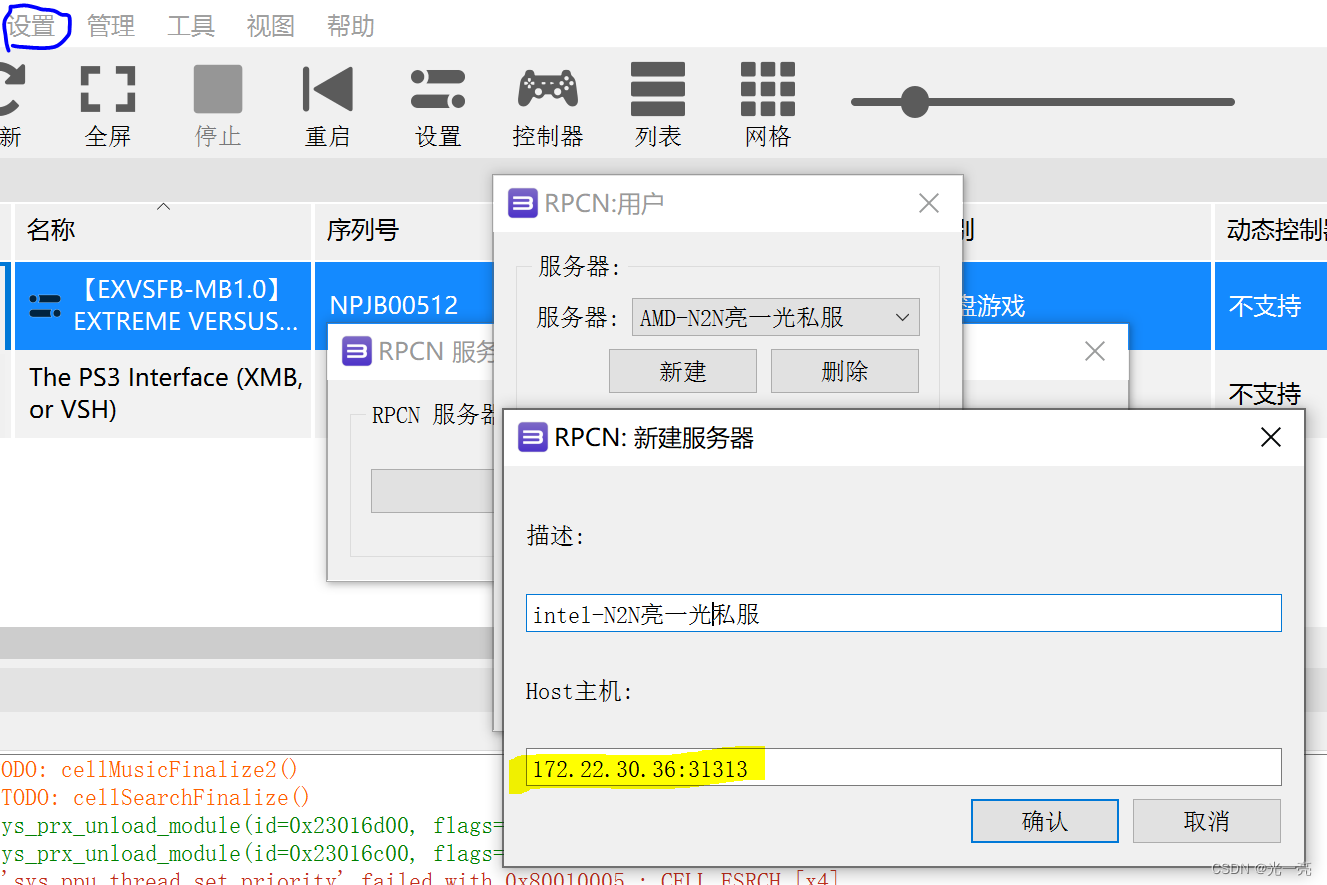The height and width of the screenshot is (885, 1327).
Task: Click the icon in the EXVSFB game row
Action: coord(45,306)
